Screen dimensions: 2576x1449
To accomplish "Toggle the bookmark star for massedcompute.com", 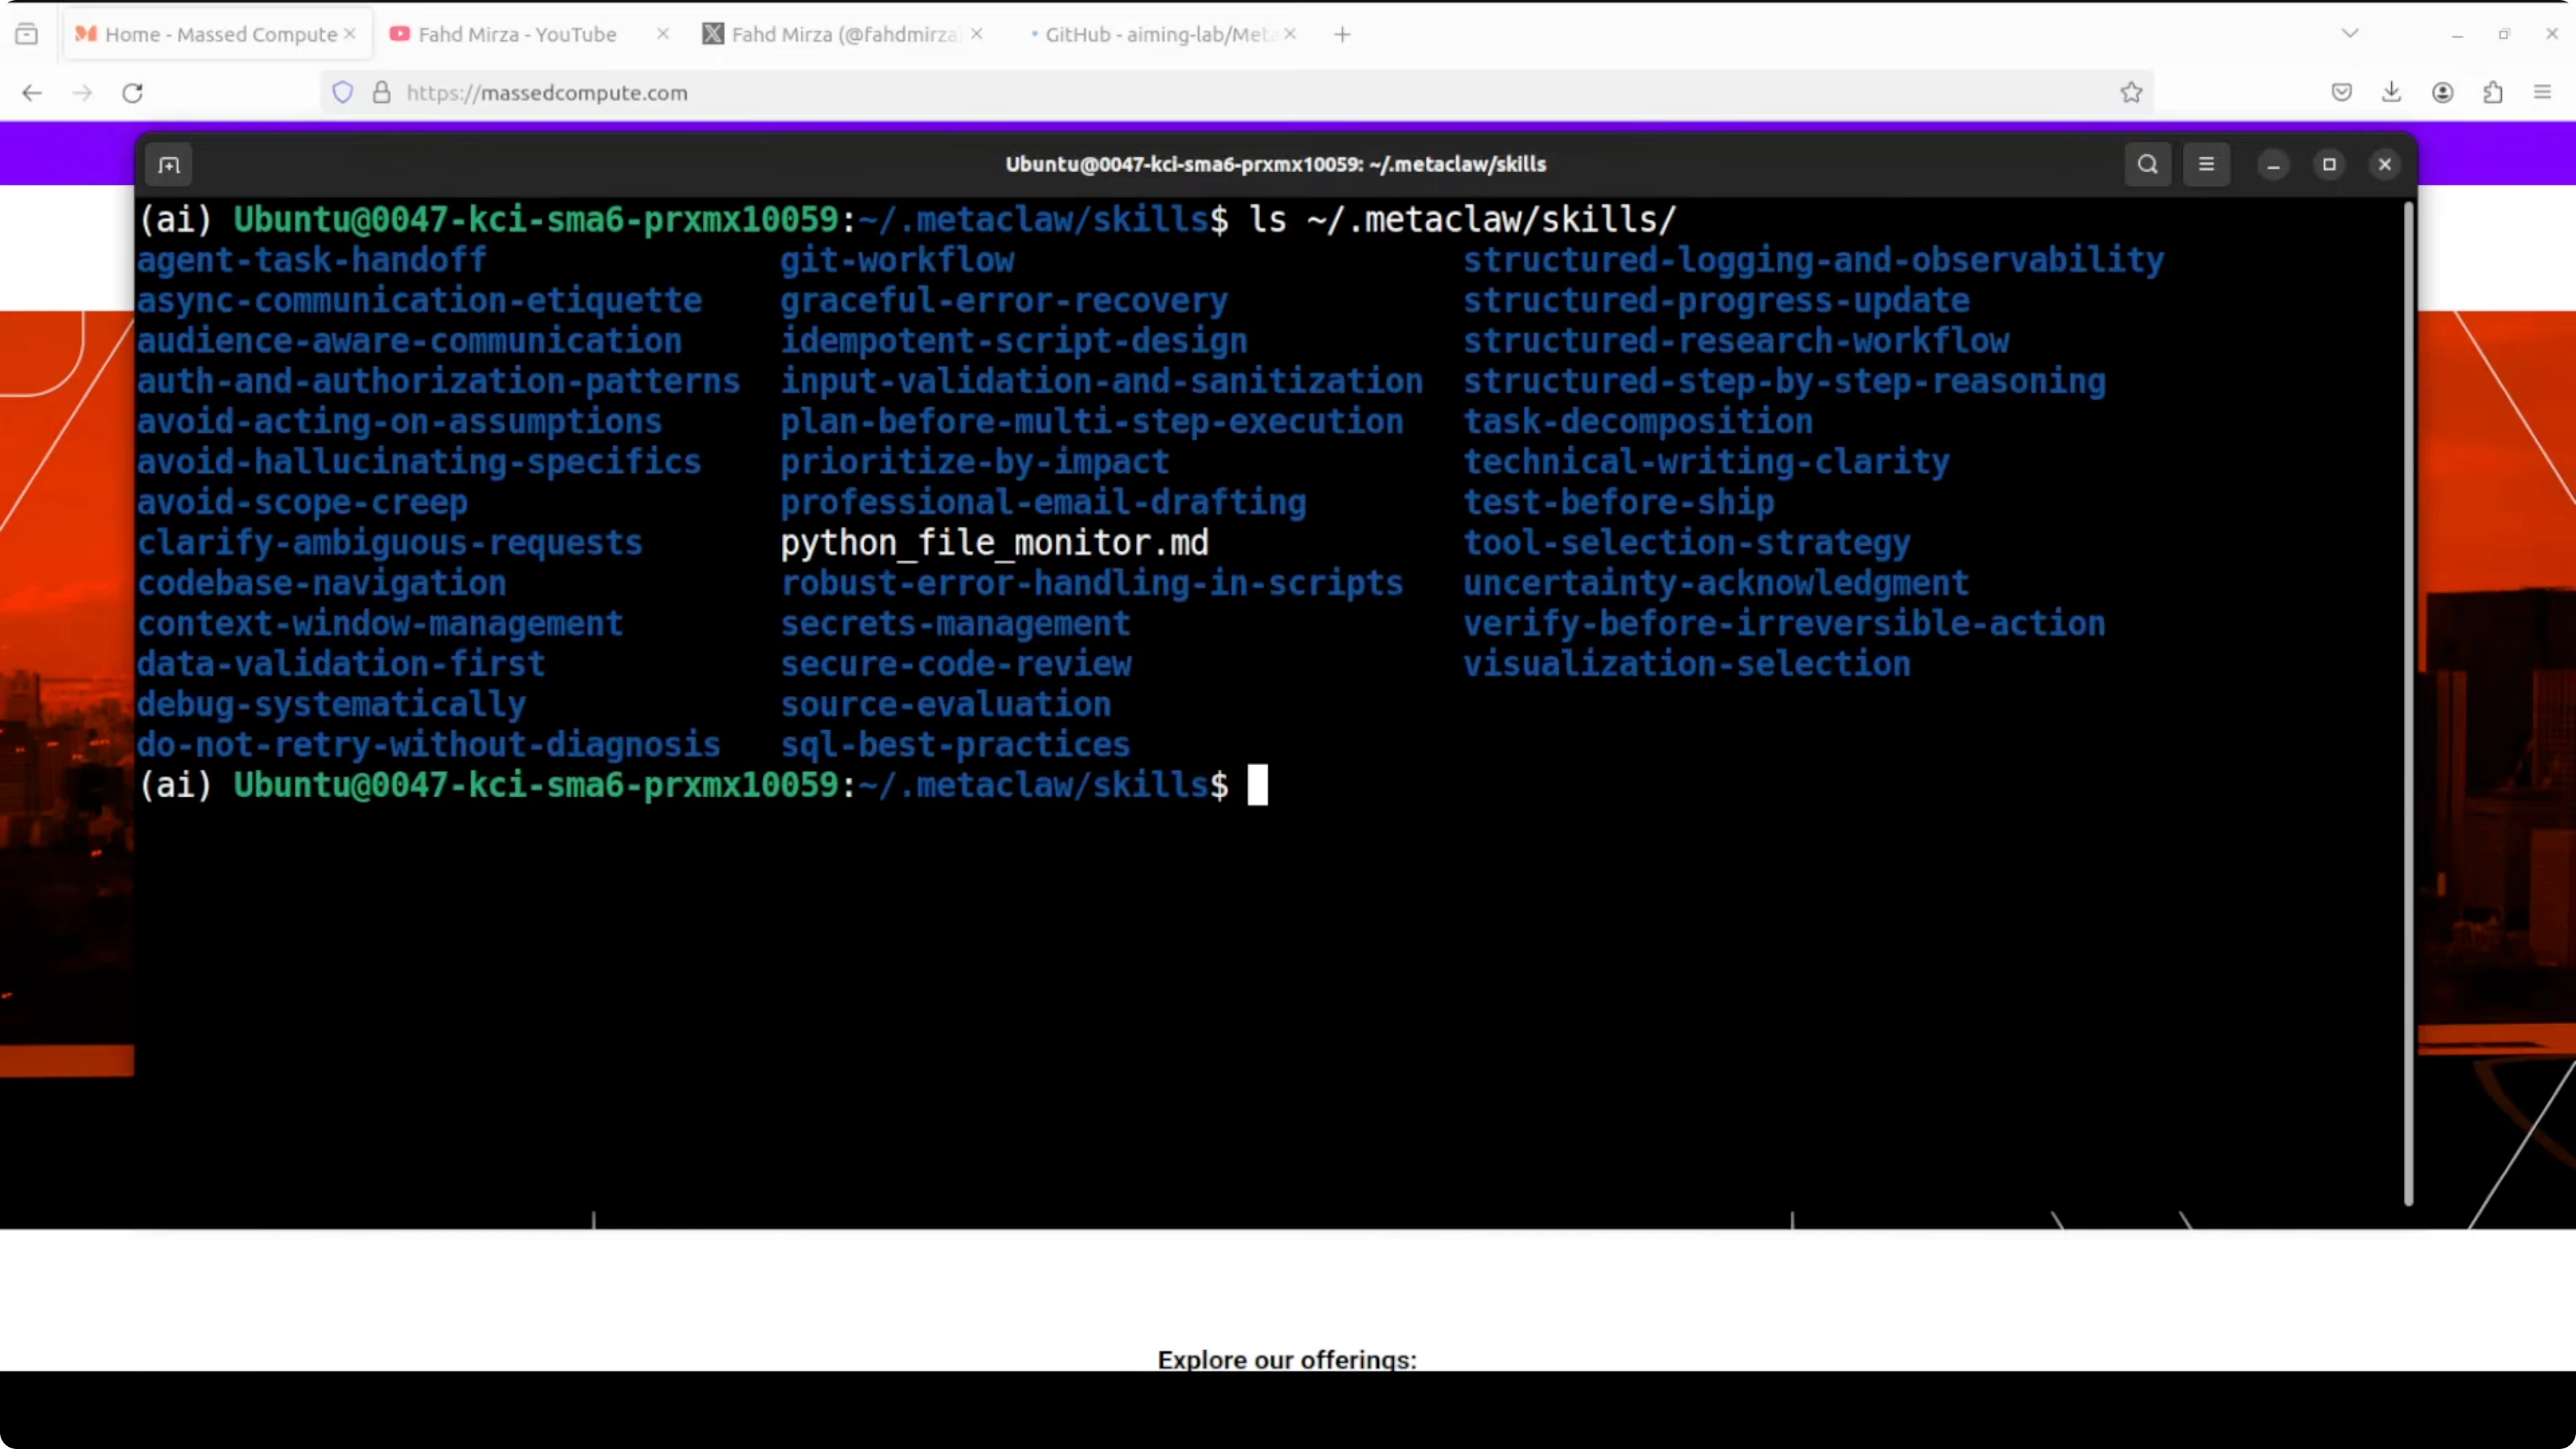I will coord(2131,92).
